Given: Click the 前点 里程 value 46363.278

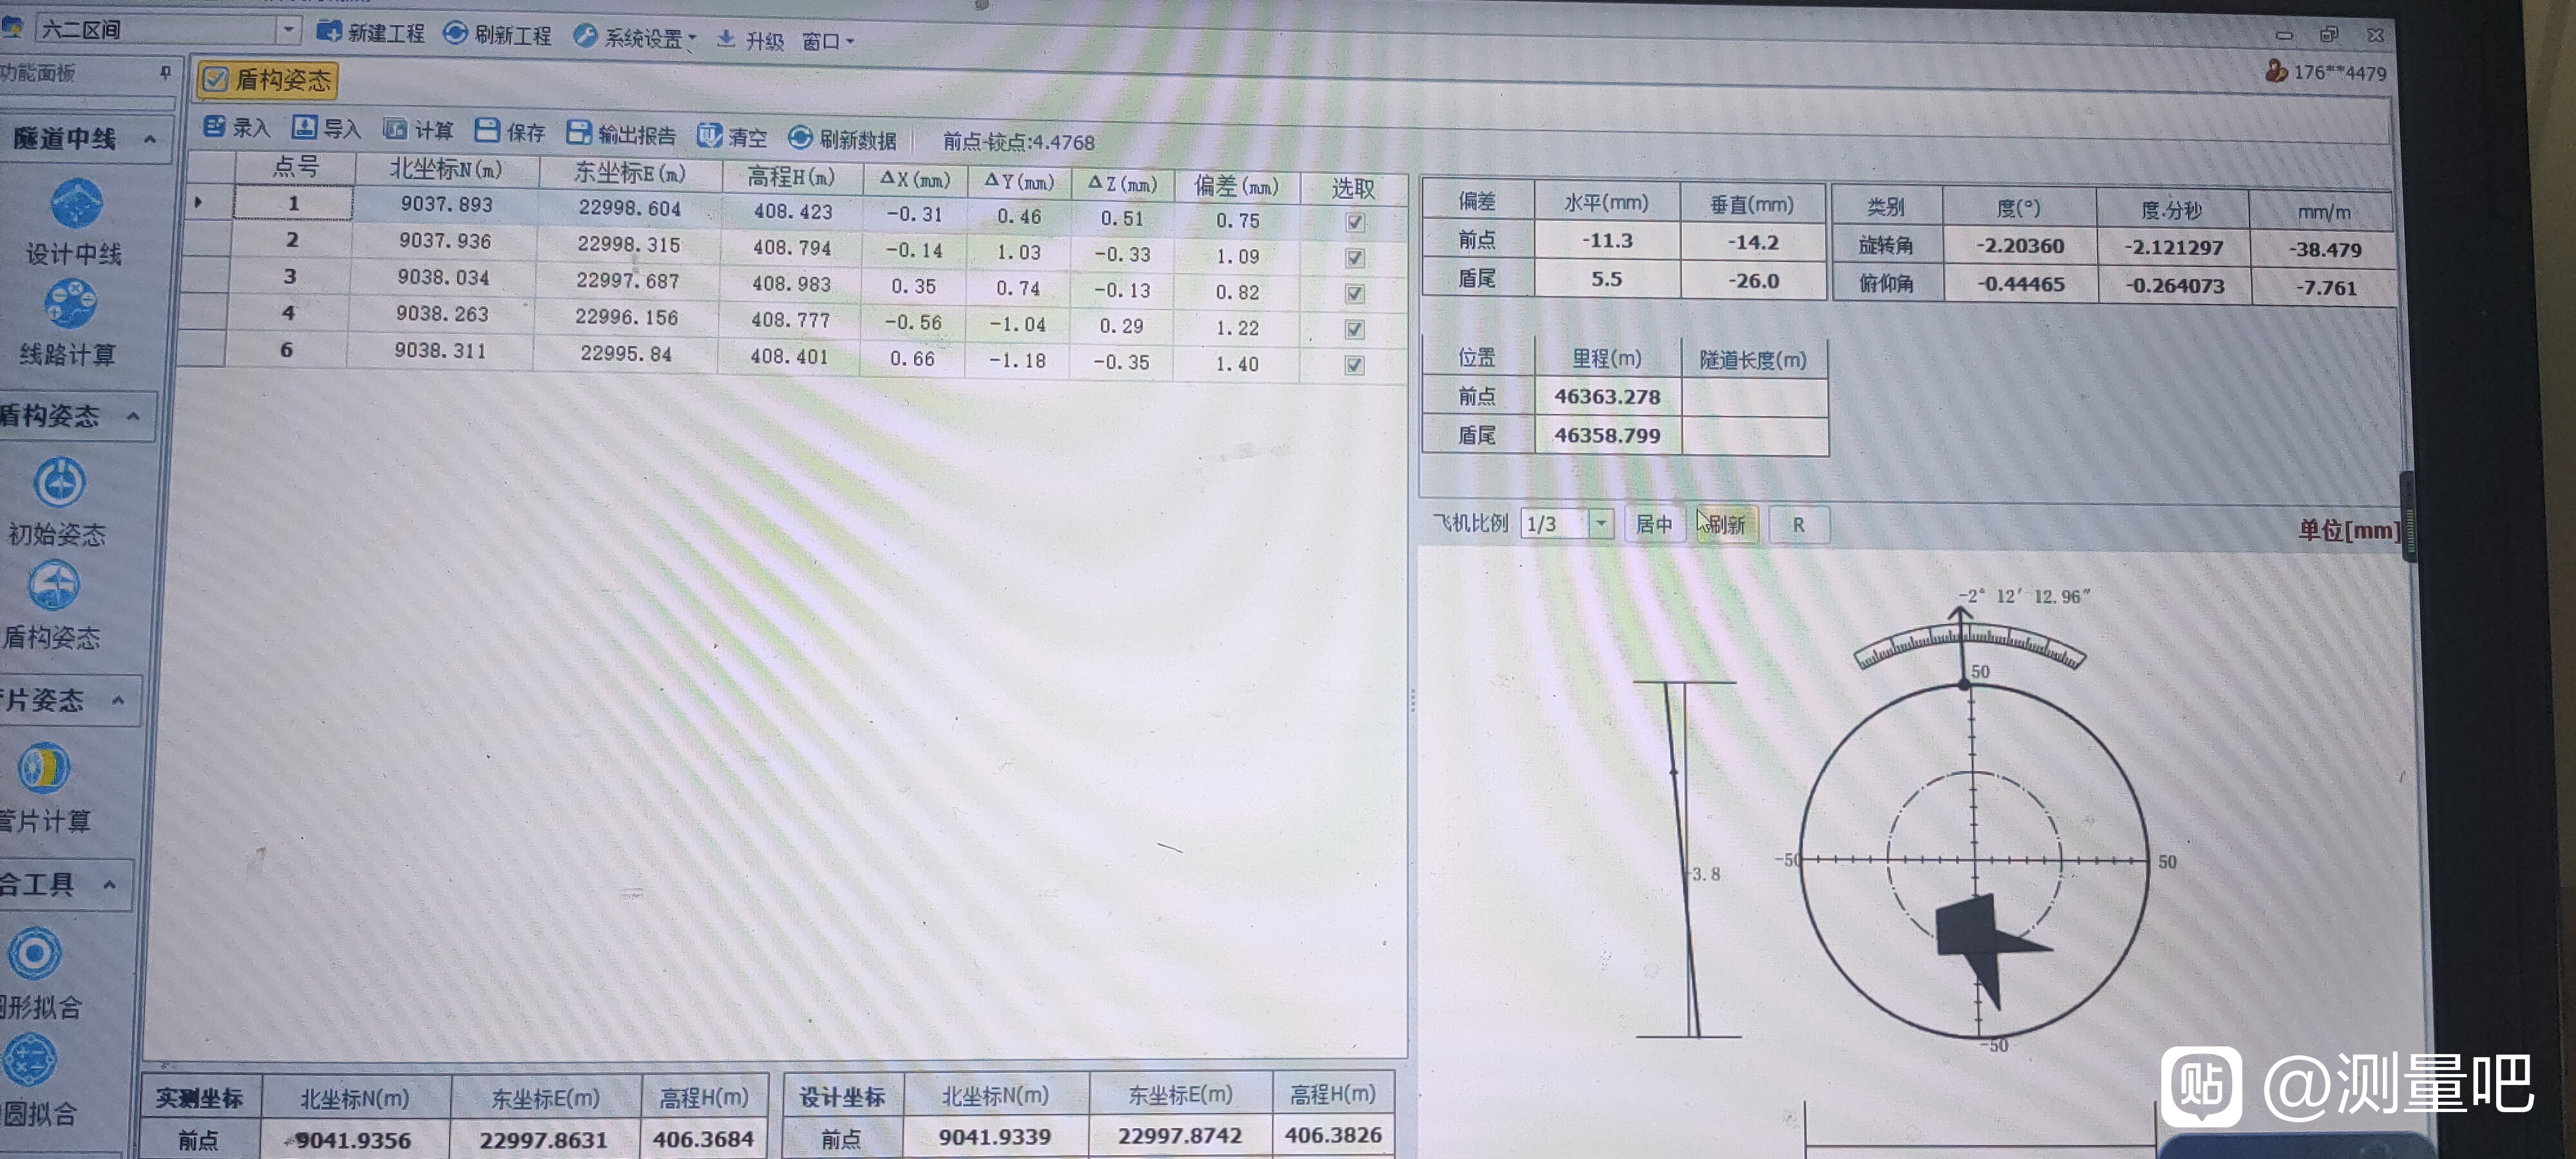Looking at the screenshot, I should point(1607,397).
